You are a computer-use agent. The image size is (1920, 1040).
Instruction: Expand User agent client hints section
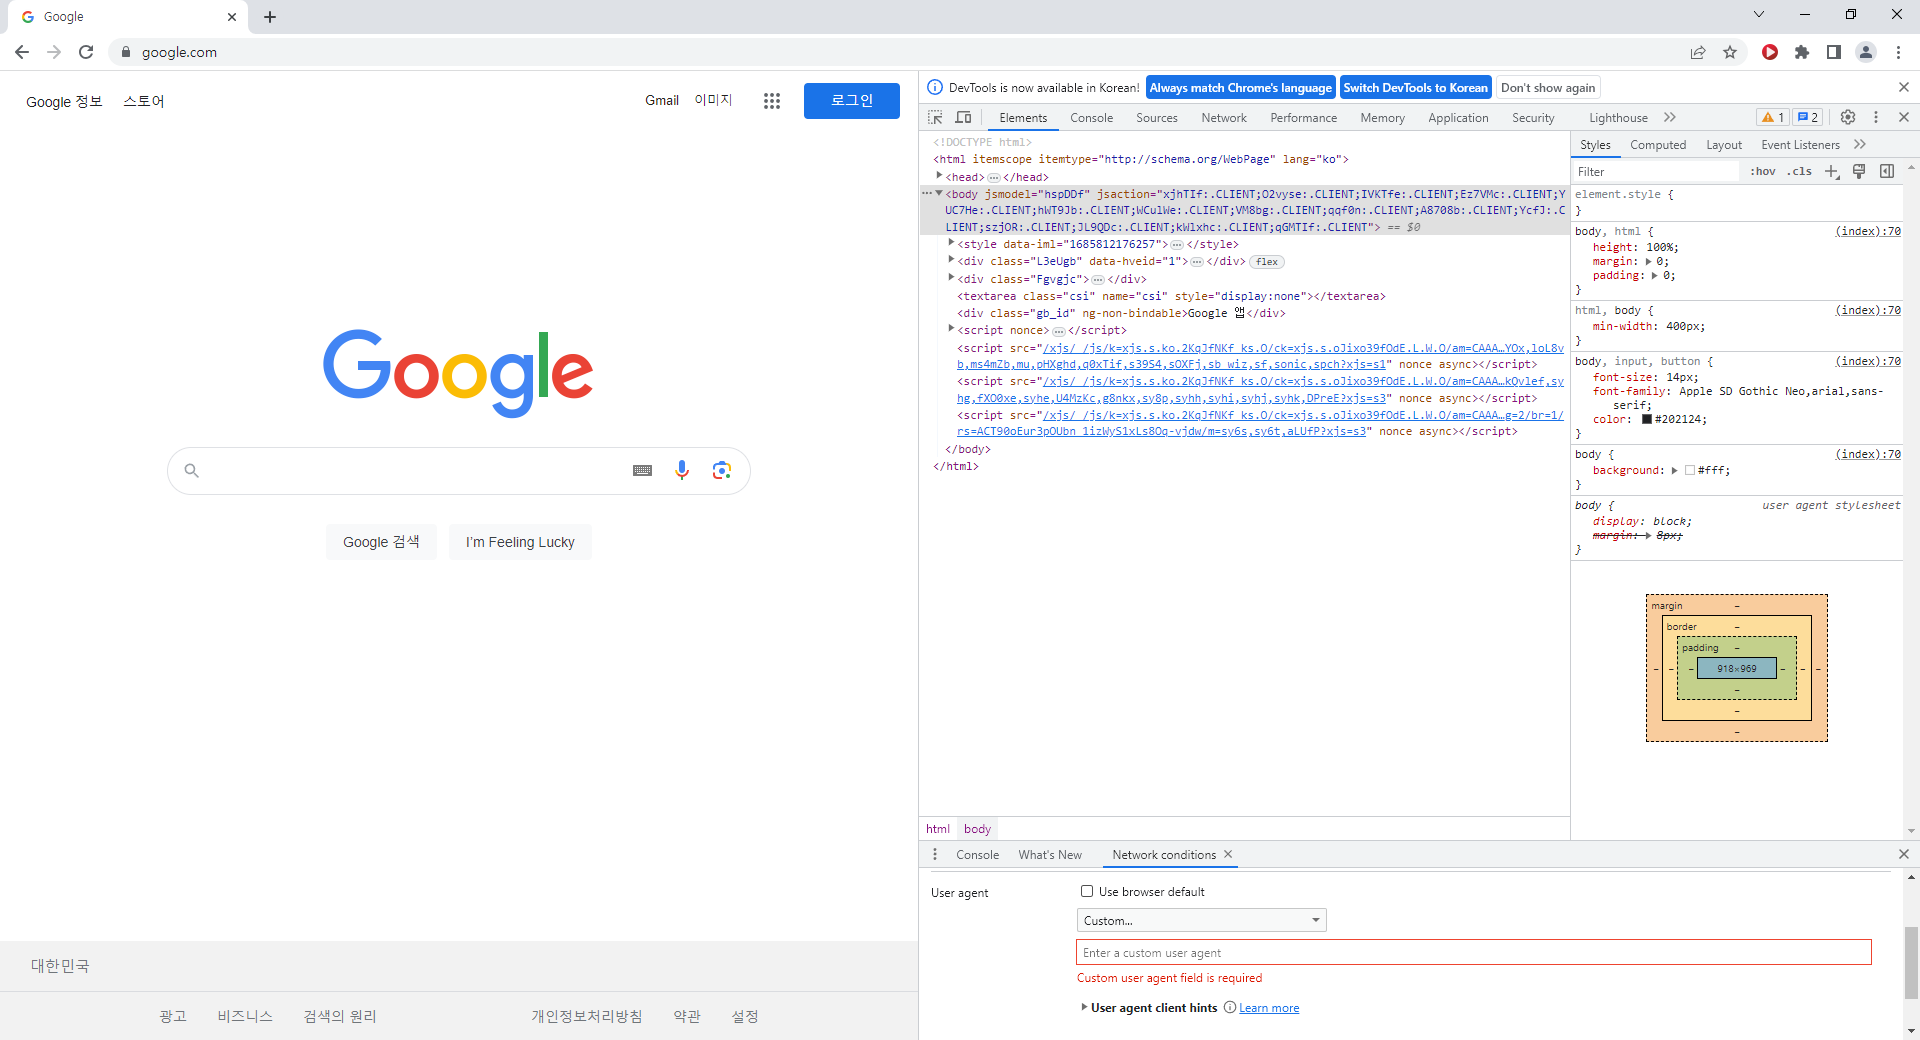point(1084,1007)
